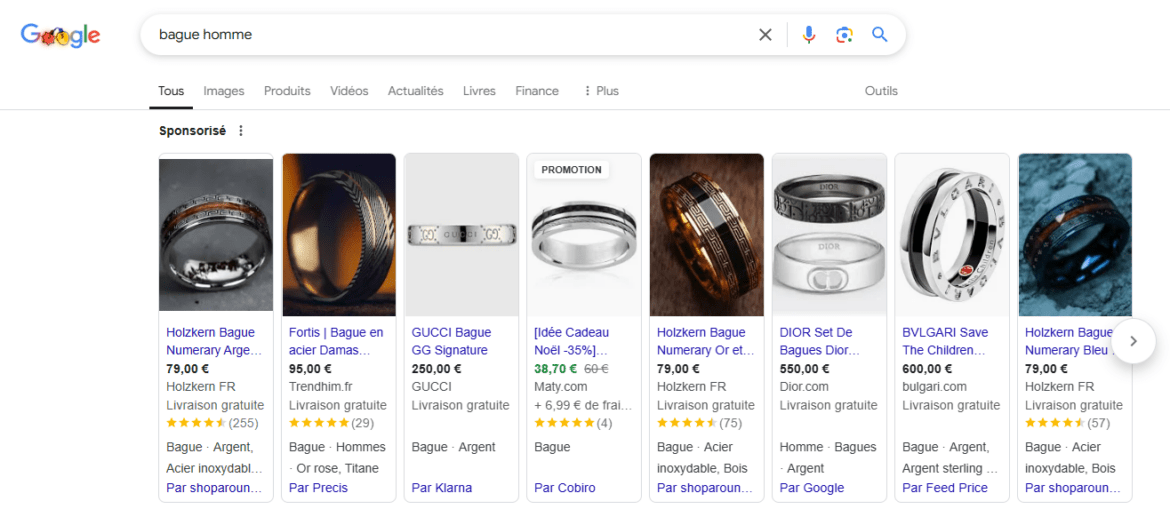This screenshot has width=1170, height=517.
Task: Click the PROMOTION badge on Maty ring
Action: 572,170
